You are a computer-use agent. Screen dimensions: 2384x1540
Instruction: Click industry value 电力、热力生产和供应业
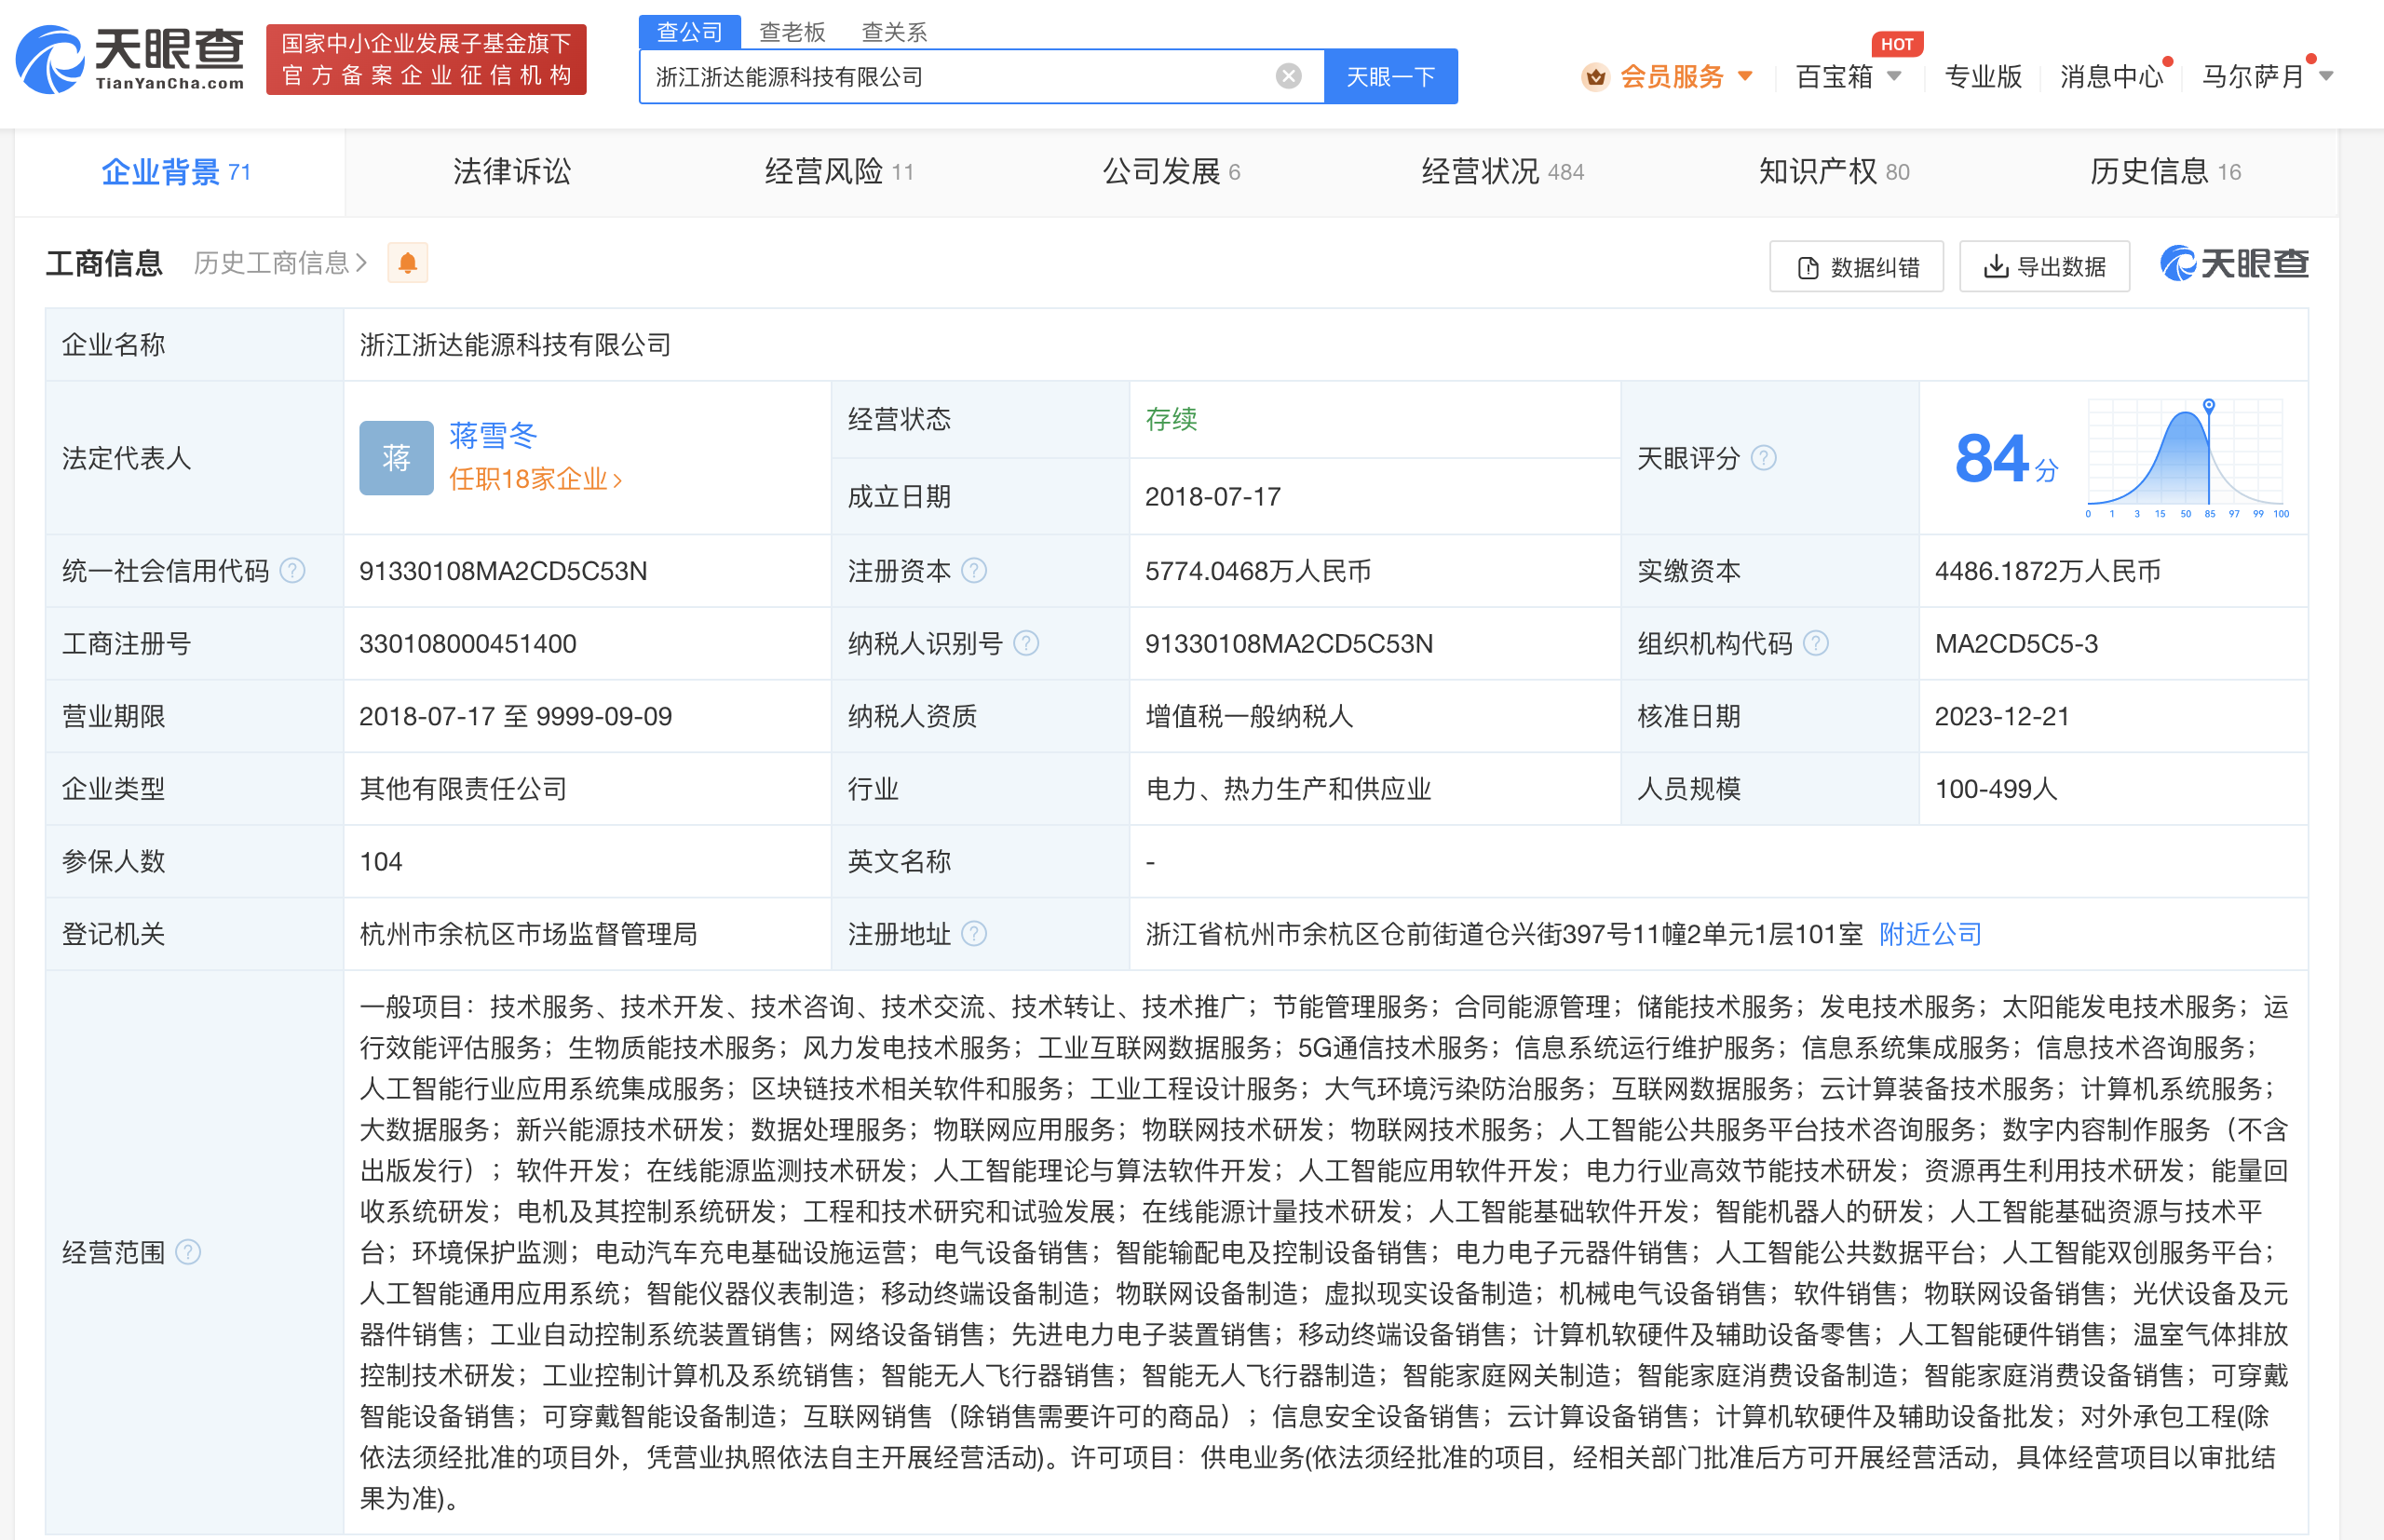(1288, 789)
